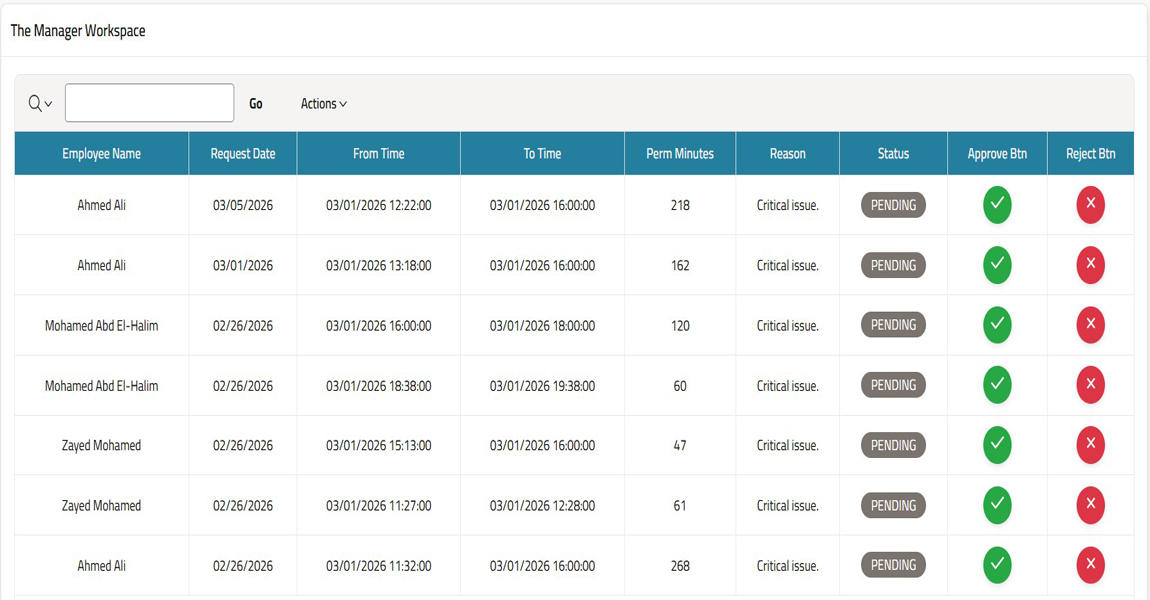Reject the first row's pending request
1150x600 pixels.
tap(1090, 204)
